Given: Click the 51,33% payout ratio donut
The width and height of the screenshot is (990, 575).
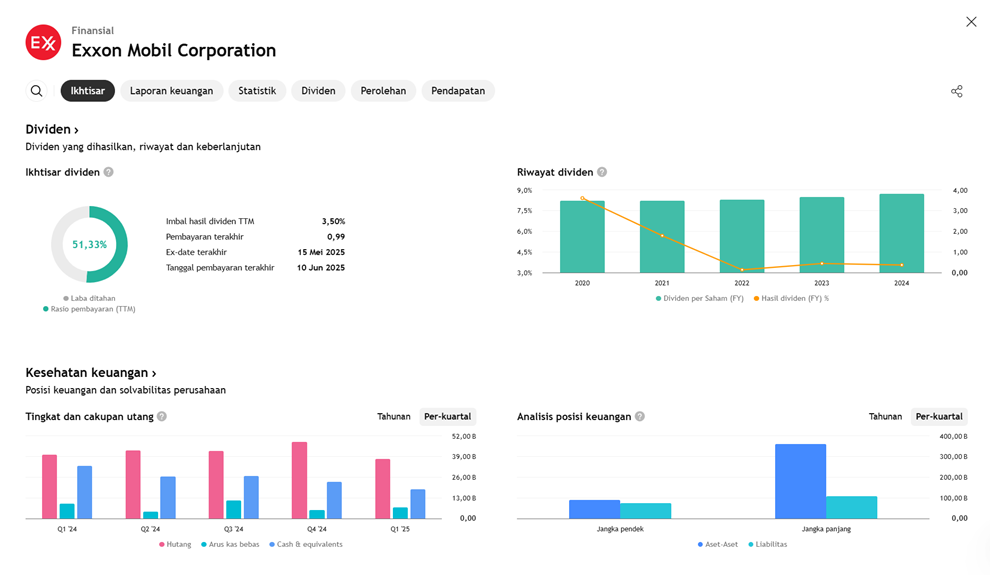Looking at the screenshot, I should click(89, 244).
